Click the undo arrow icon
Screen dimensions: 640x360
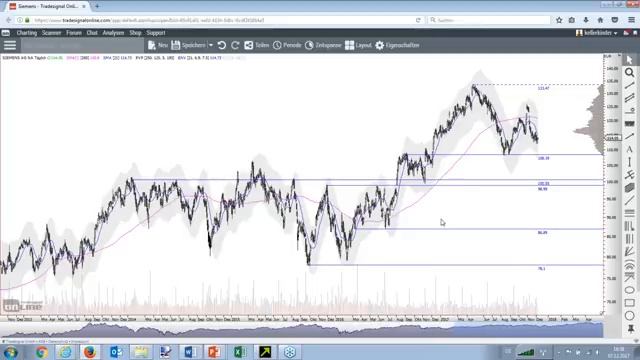[x=222, y=45]
